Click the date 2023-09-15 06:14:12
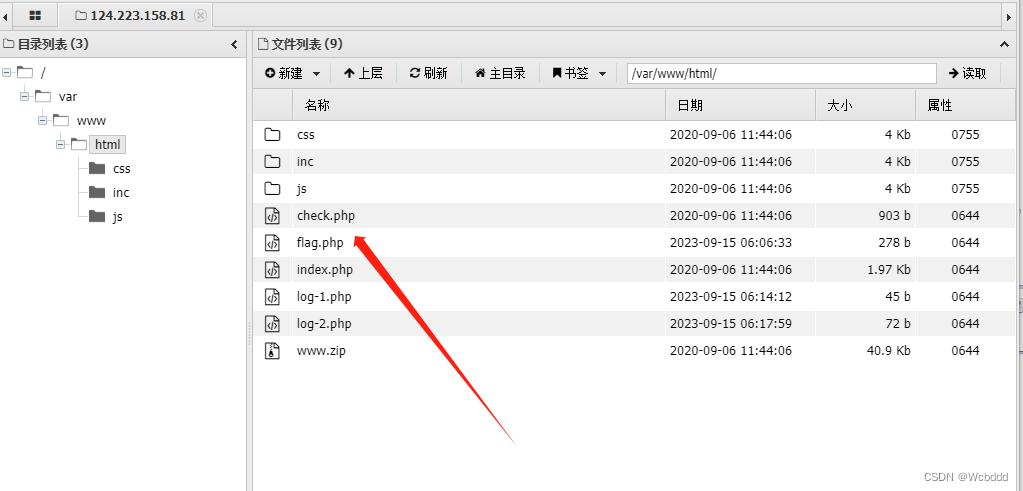This screenshot has height=491, width=1023. (731, 297)
